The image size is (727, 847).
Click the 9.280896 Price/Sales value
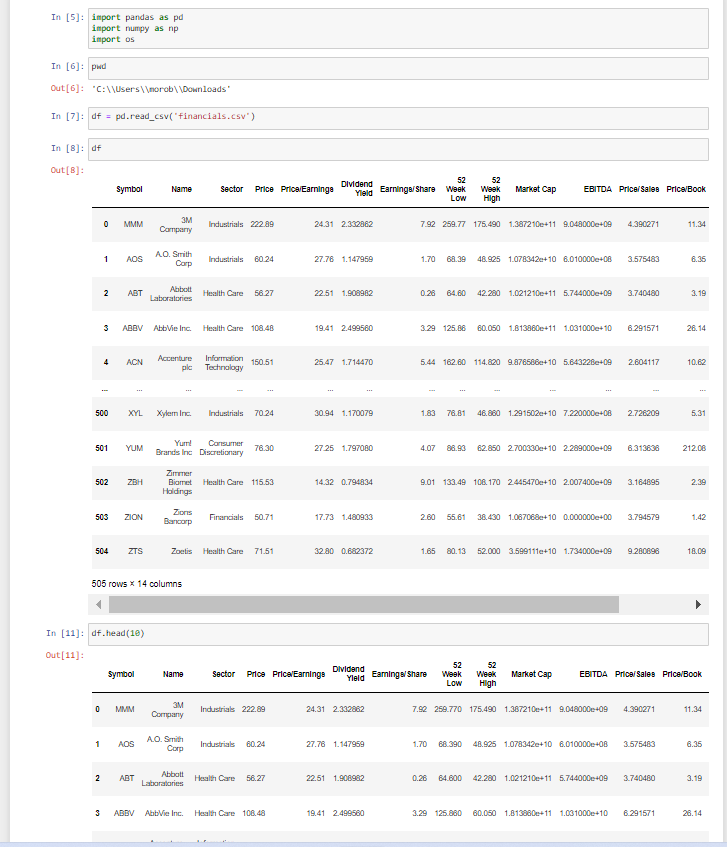(x=643, y=552)
